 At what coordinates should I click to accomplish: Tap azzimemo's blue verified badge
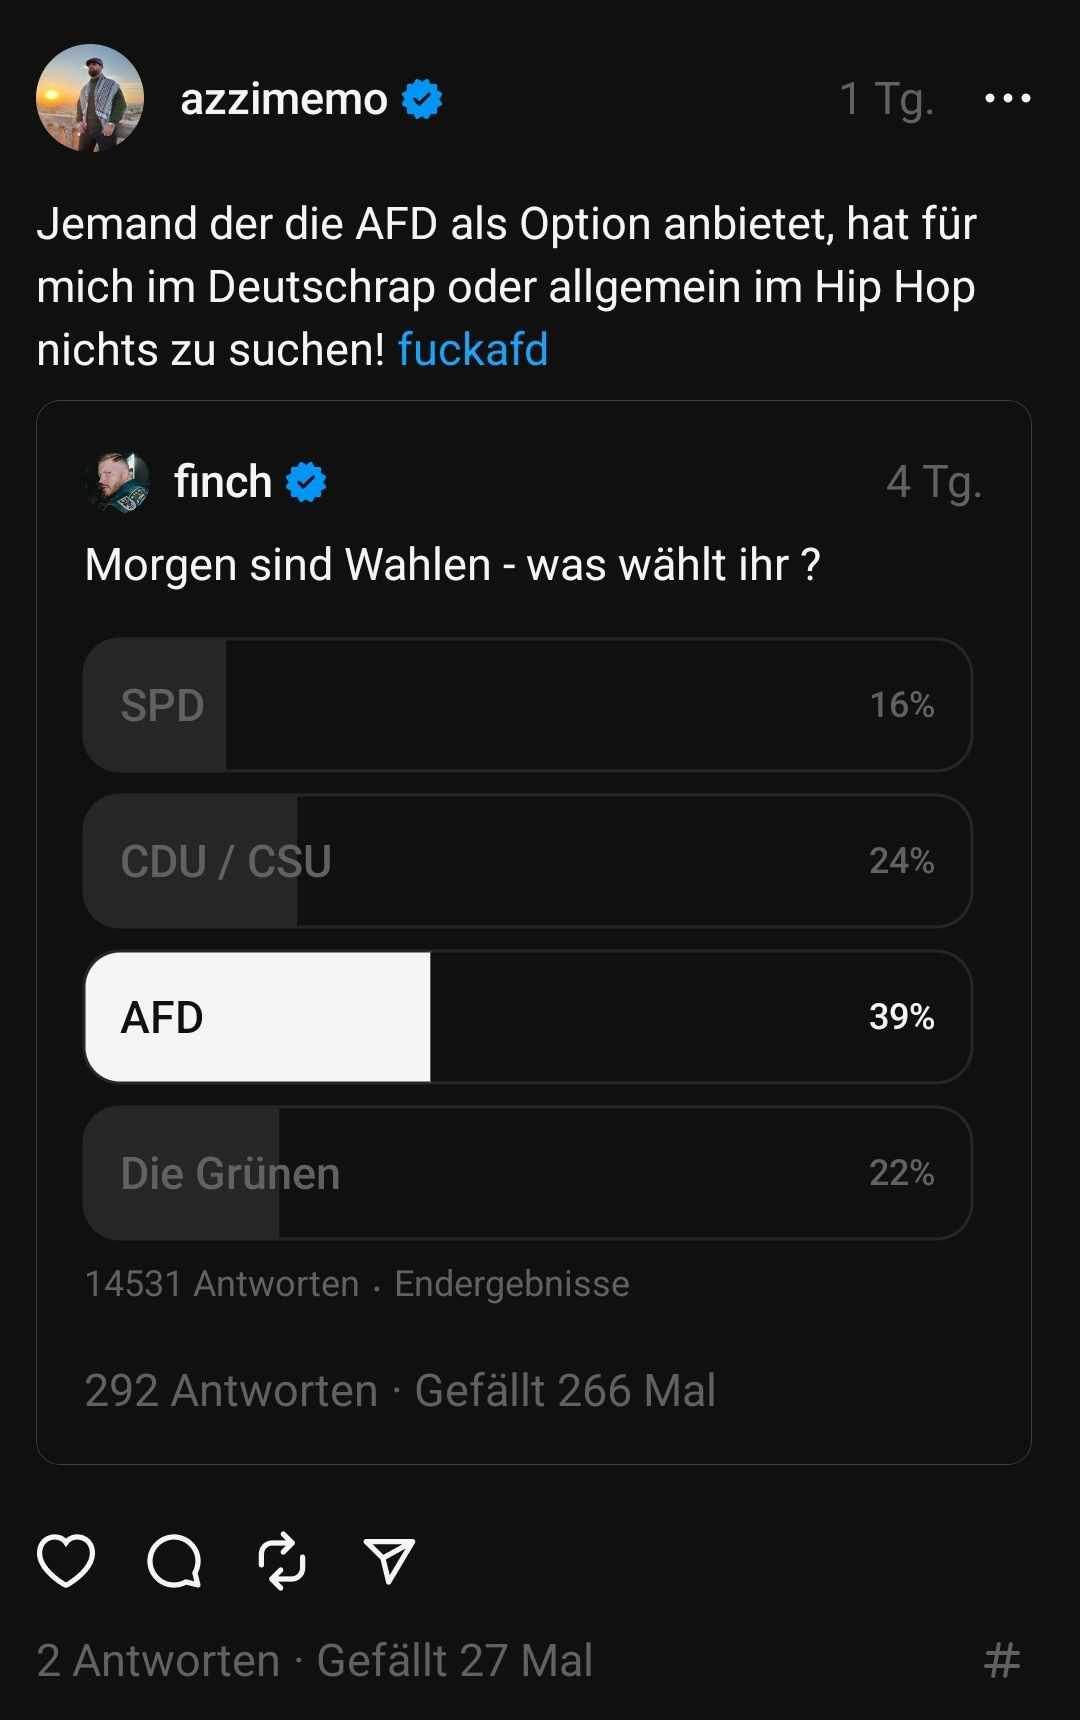click(x=422, y=99)
